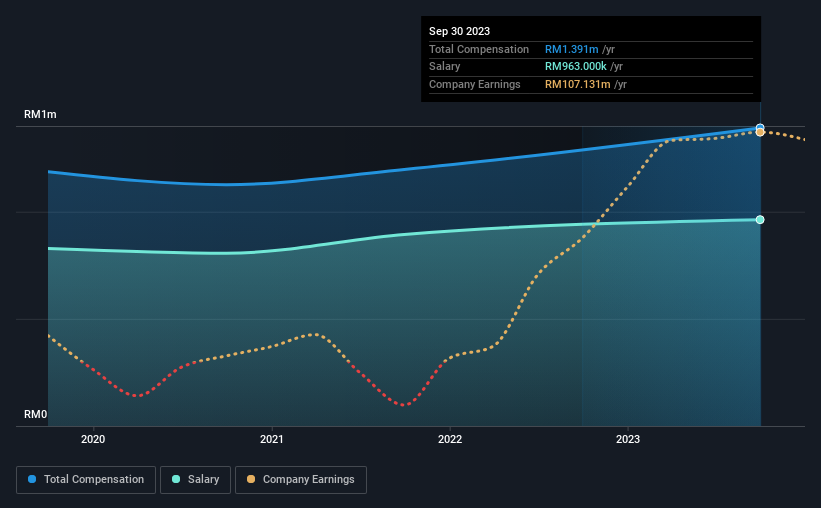Click the 2023 x-axis label
Image resolution: width=821 pixels, height=508 pixels.
pos(628,439)
